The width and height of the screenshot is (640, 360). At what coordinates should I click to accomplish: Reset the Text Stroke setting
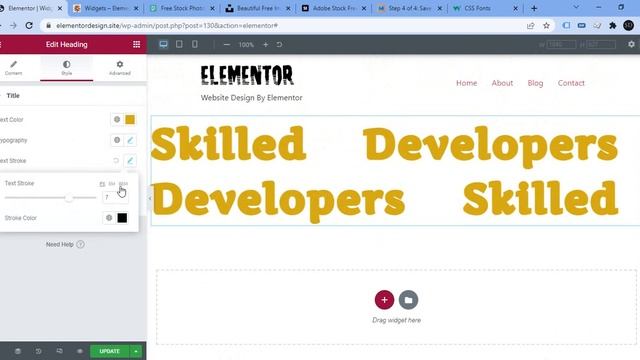coord(116,160)
